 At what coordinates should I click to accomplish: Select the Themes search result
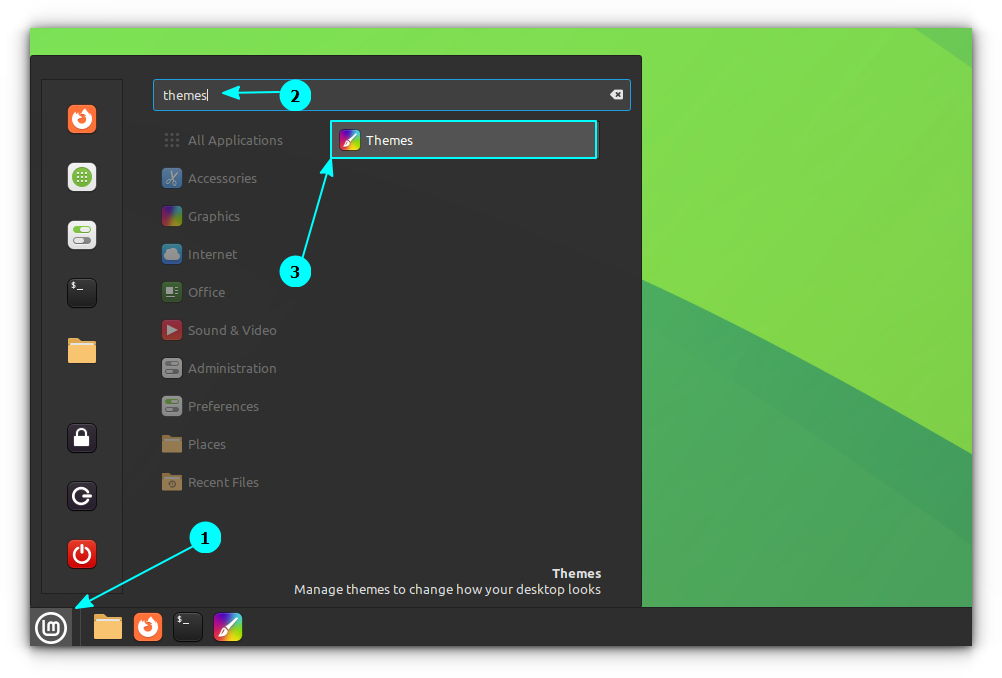click(463, 140)
